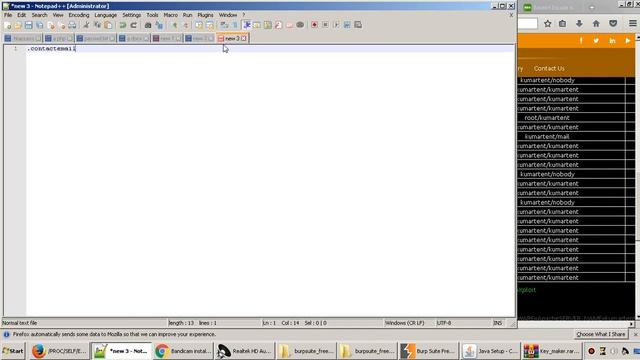Click the Copy toolbar icon
The image size is (640, 360).
click(x=97, y=25)
